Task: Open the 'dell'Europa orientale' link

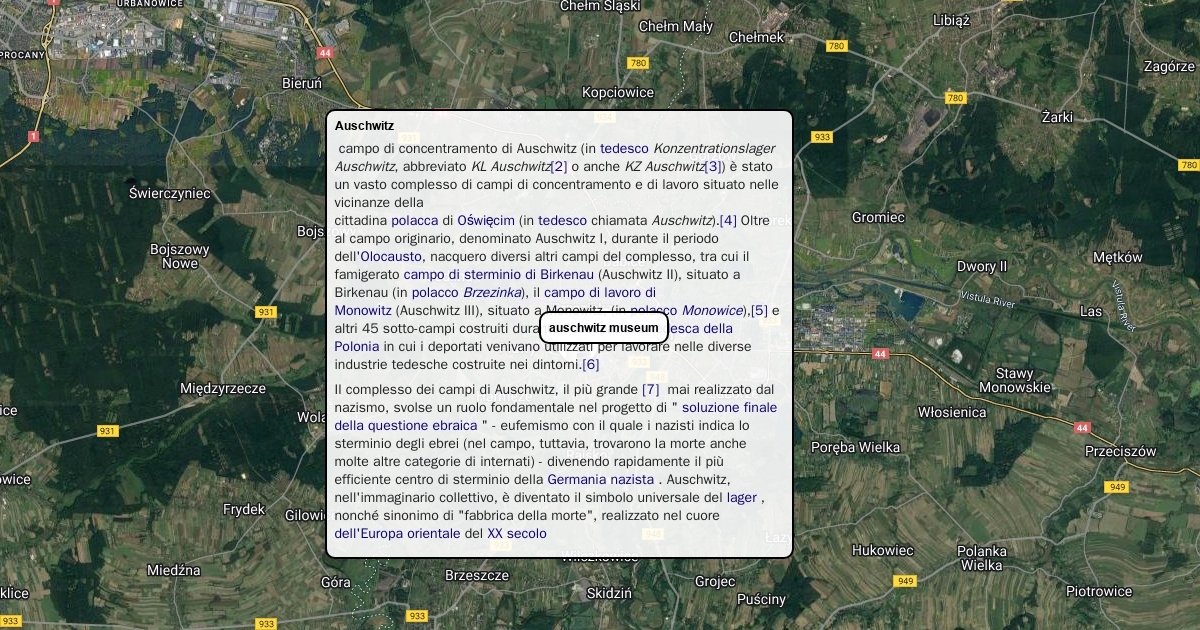Action: click(x=397, y=533)
